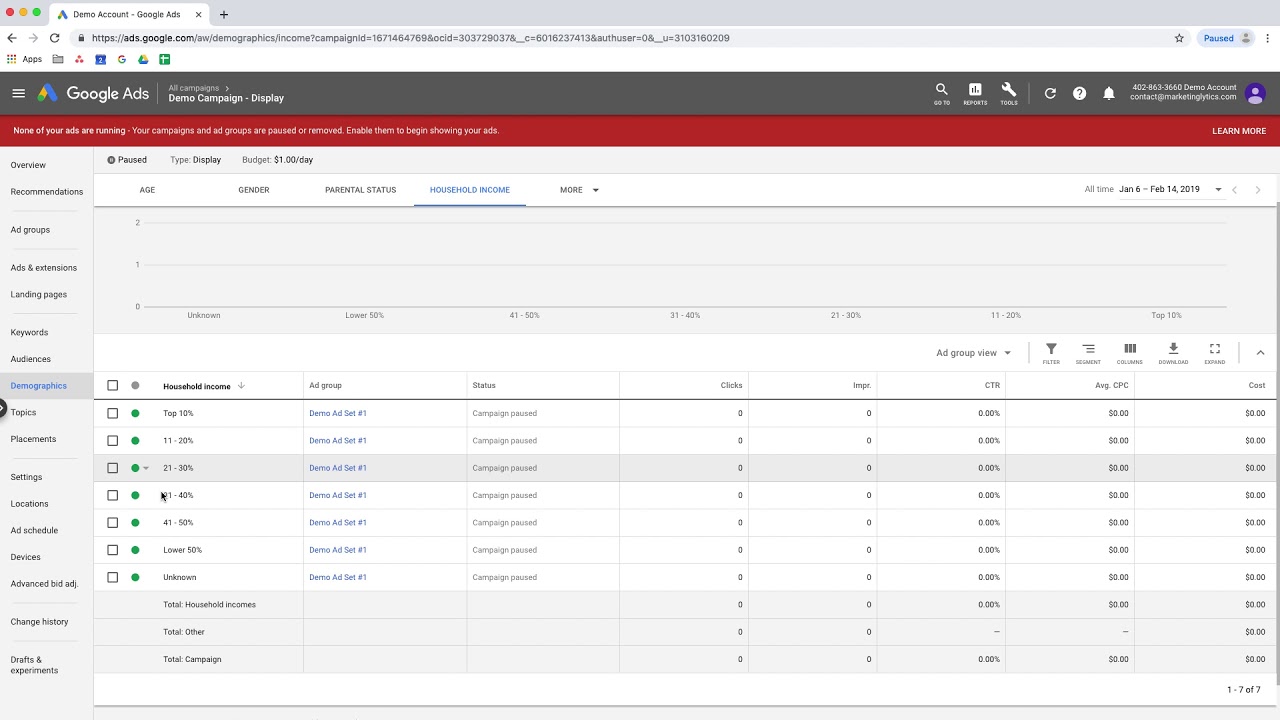
Task: Open Overview in the sidebar
Action: 28,165
